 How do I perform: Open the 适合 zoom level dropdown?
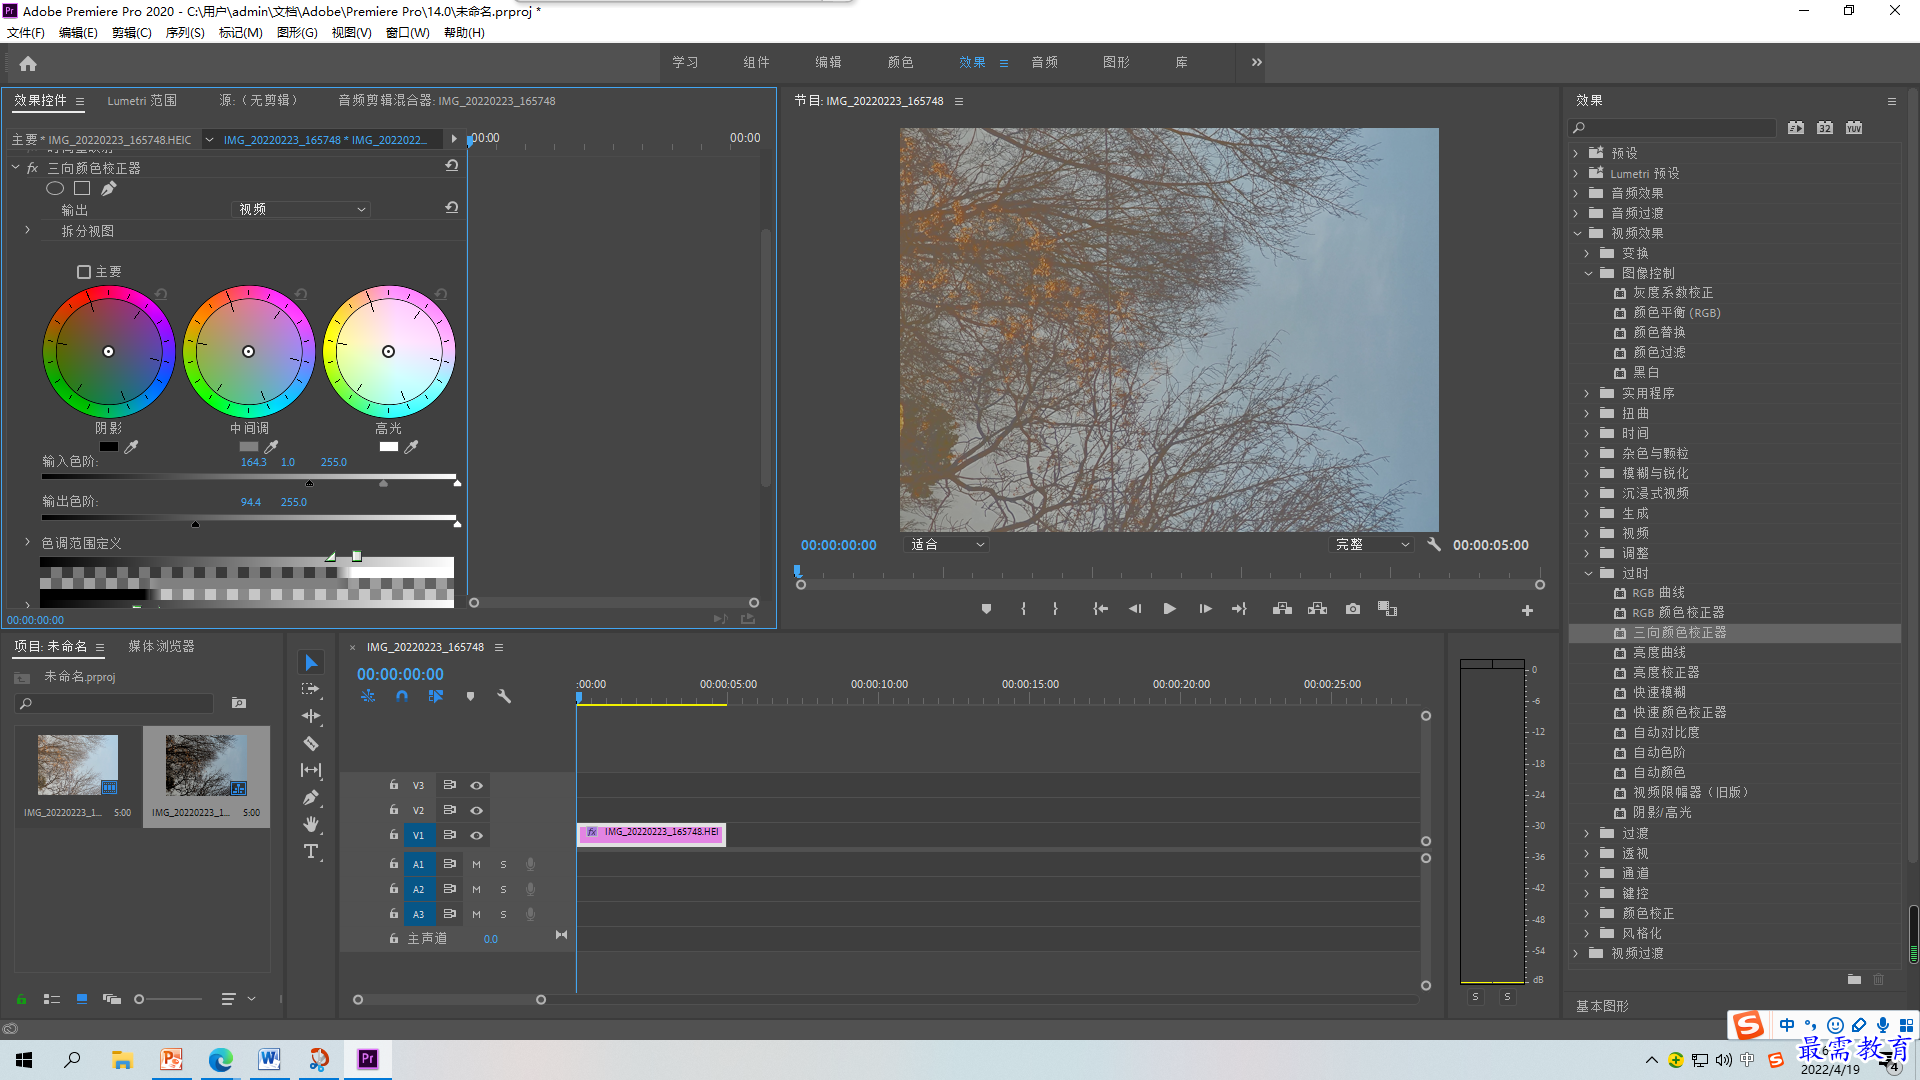[946, 545]
